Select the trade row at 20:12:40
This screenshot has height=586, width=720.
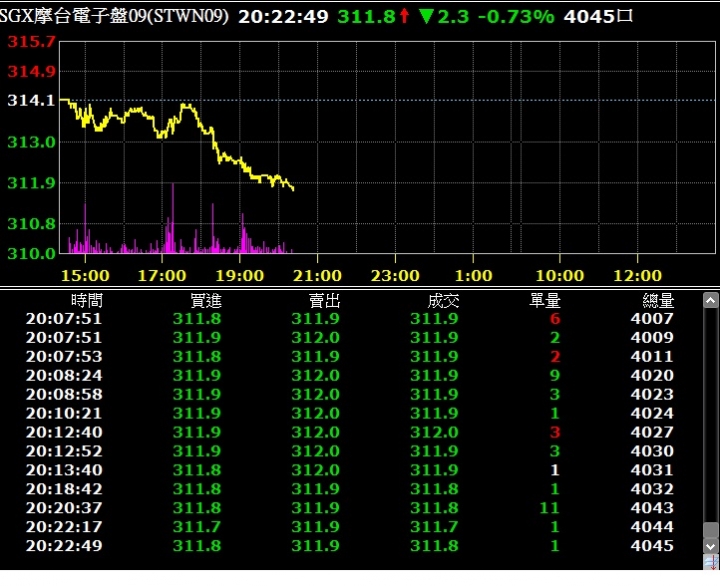(350, 432)
